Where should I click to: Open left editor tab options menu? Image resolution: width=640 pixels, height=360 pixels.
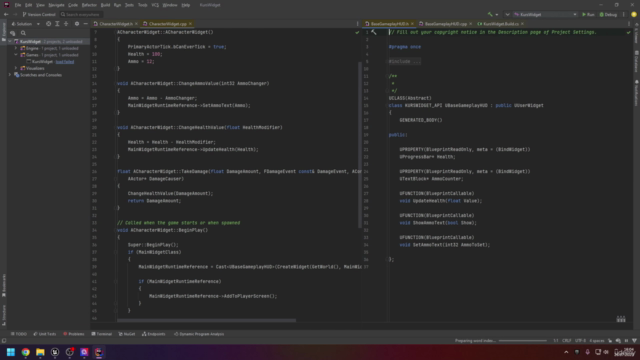click(357, 24)
